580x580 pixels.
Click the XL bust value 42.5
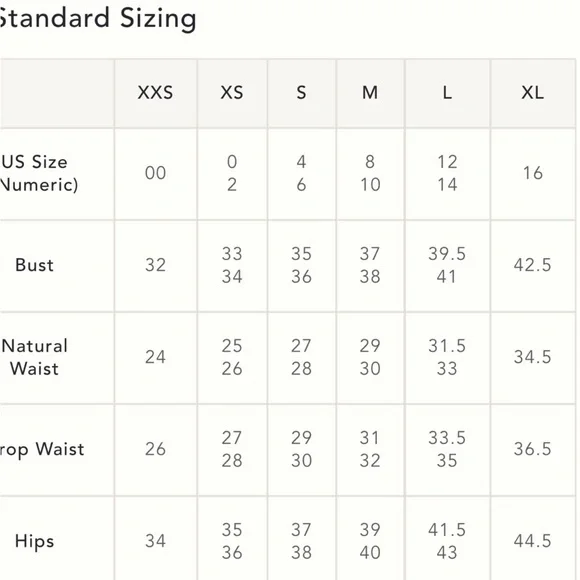tap(533, 265)
